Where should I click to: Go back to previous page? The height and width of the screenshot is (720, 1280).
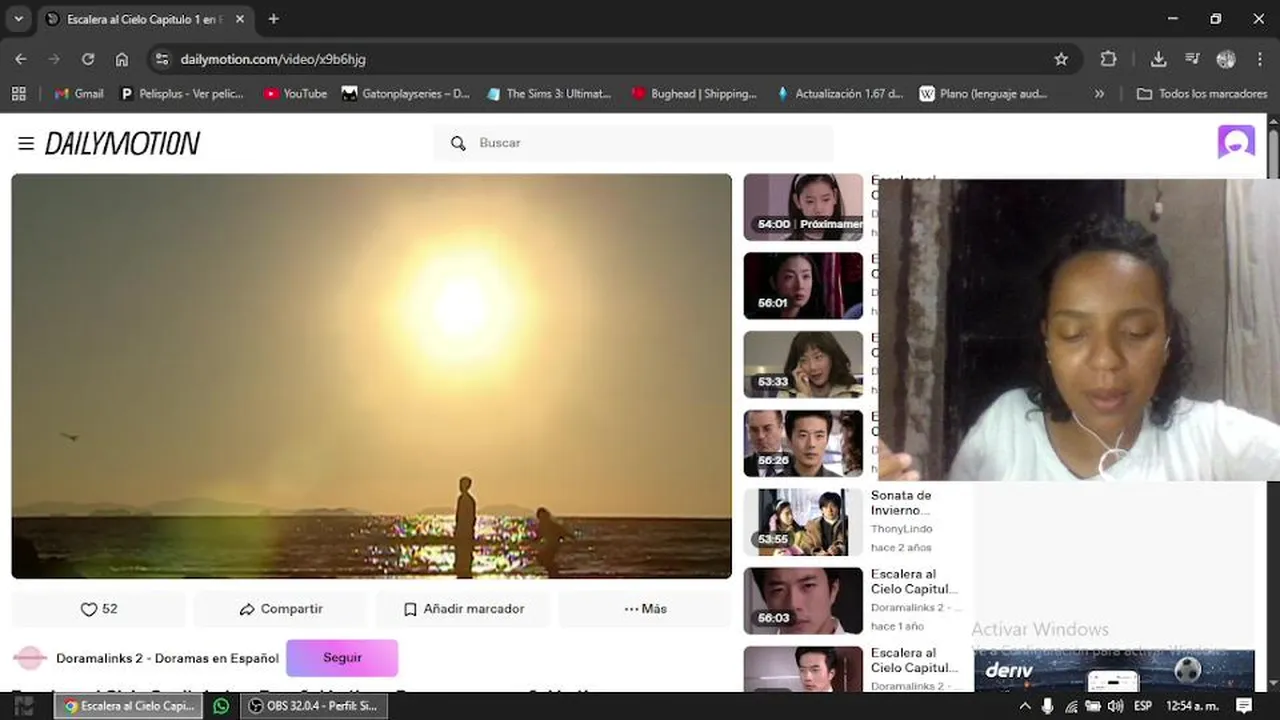(21, 59)
